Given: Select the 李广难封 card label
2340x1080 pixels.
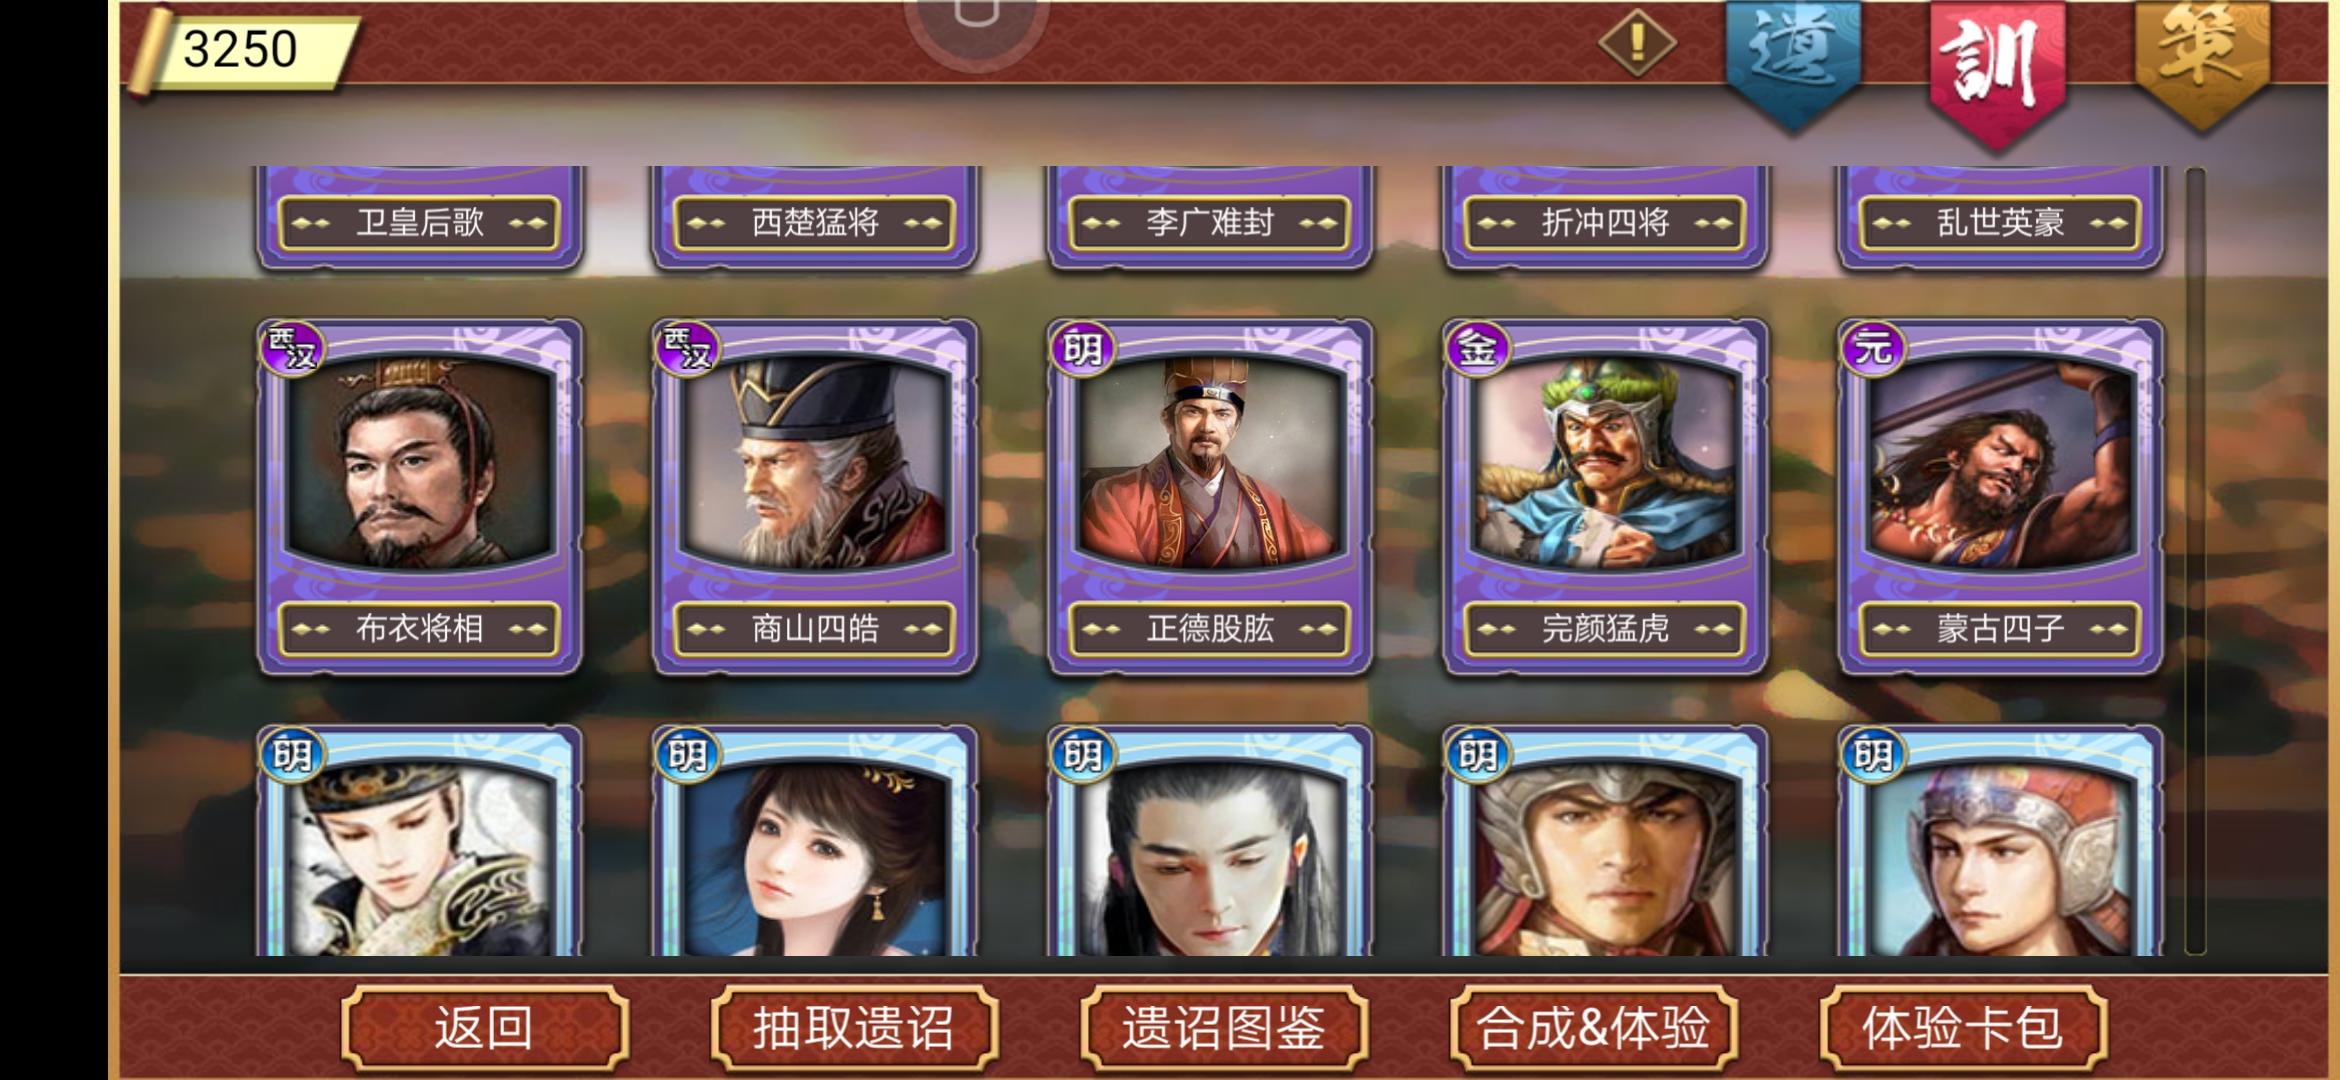Looking at the screenshot, I should pyautogui.click(x=1210, y=222).
